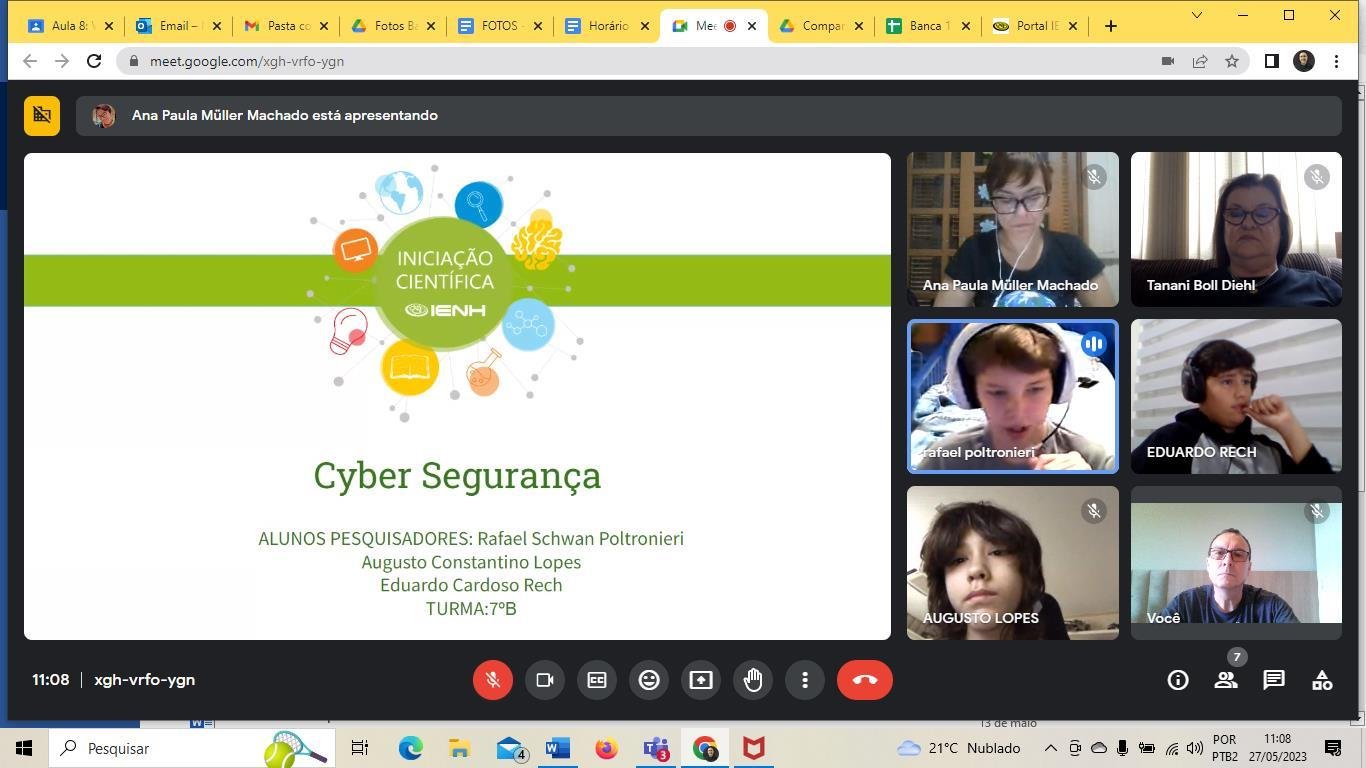Unmute the microphone in Meet controls
The height and width of the screenshot is (768, 1366).
(493, 680)
